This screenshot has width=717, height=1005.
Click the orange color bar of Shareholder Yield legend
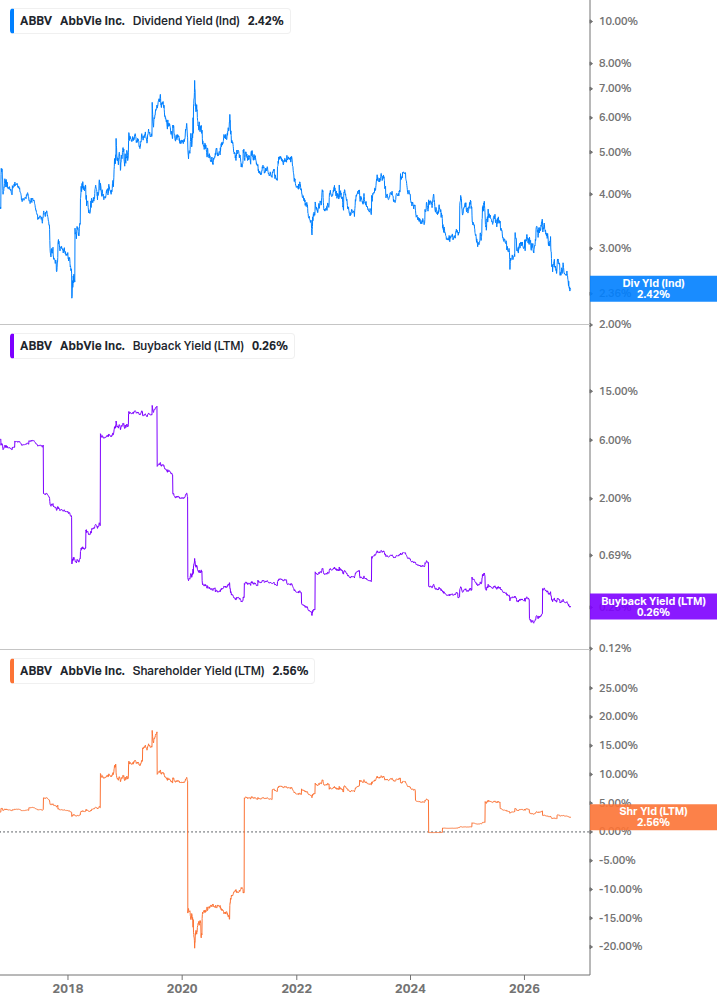coord(12,671)
